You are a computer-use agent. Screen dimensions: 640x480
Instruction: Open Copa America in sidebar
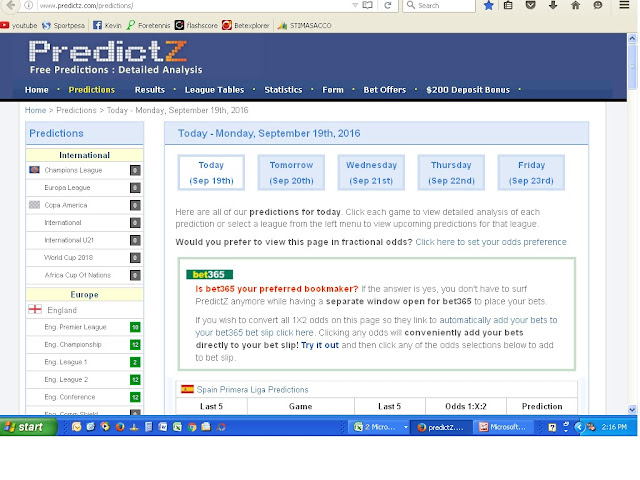click(65, 205)
